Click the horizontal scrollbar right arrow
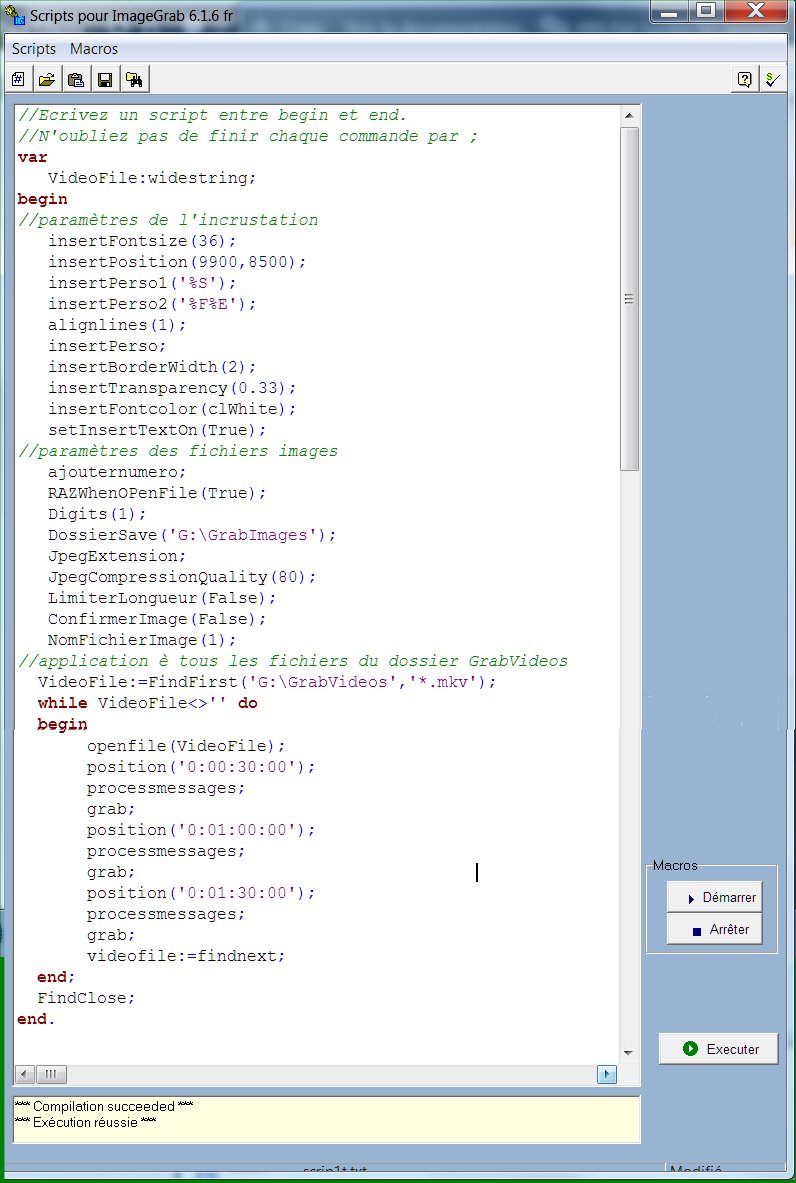This screenshot has width=796, height=1183. (x=606, y=1074)
